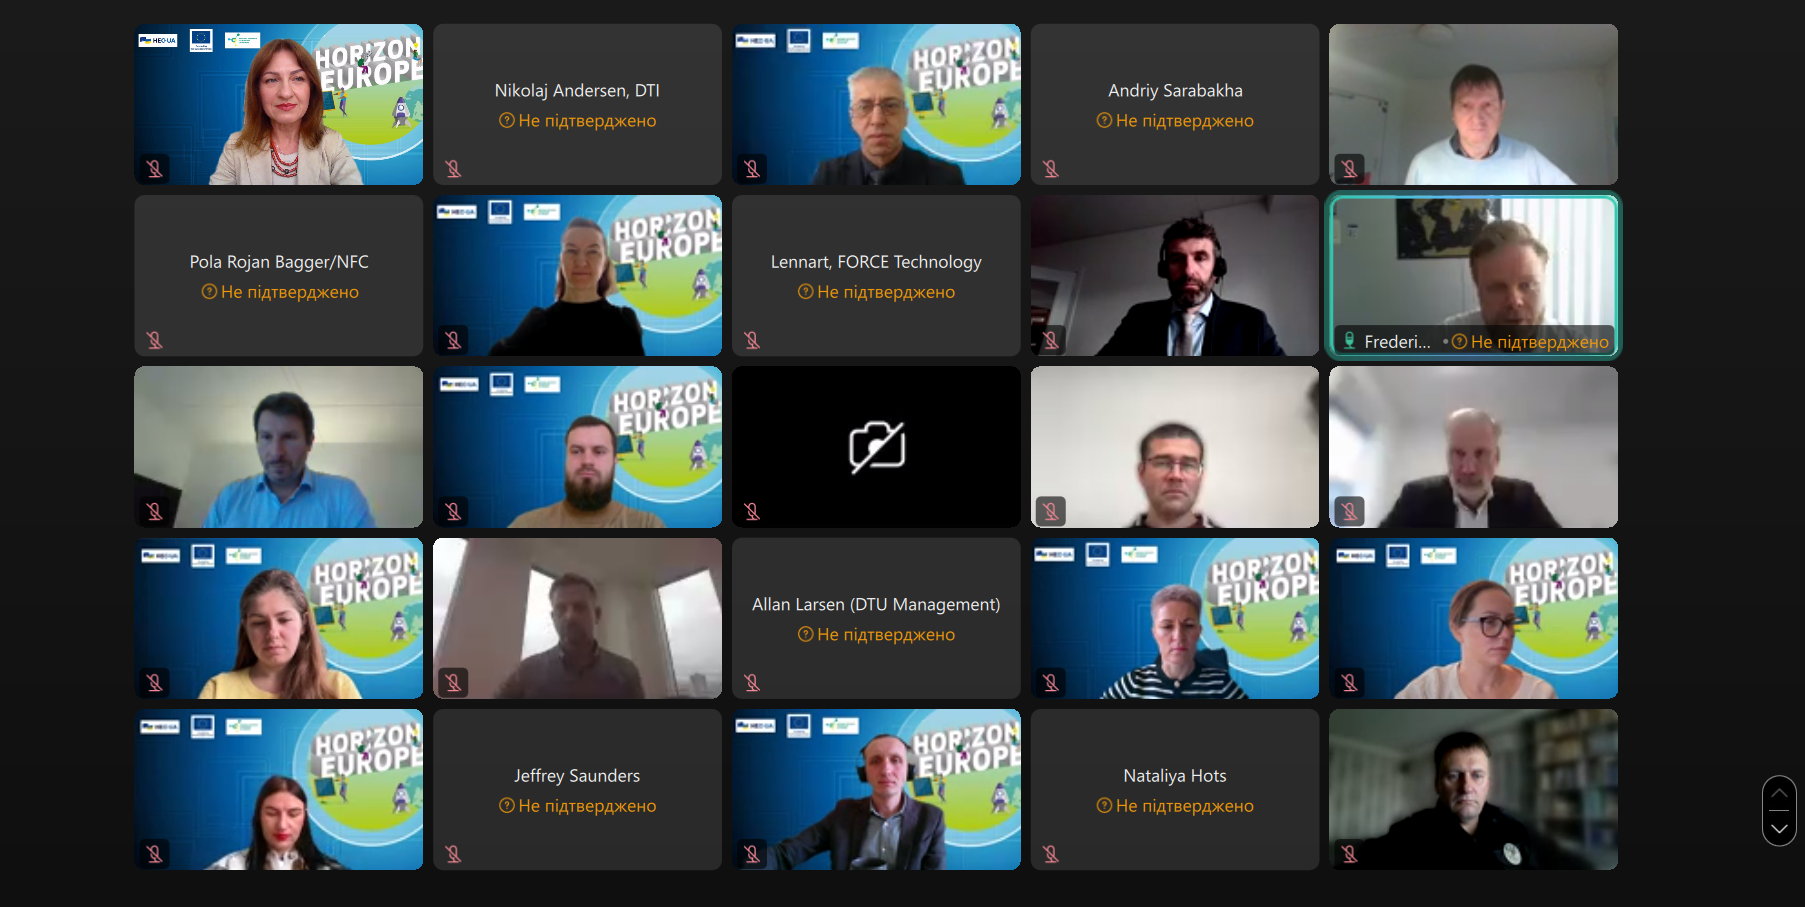Select Pola Rojan Bagger/NFC tile
This screenshot has height=907, width=1805.
click(x=279, y=276)
